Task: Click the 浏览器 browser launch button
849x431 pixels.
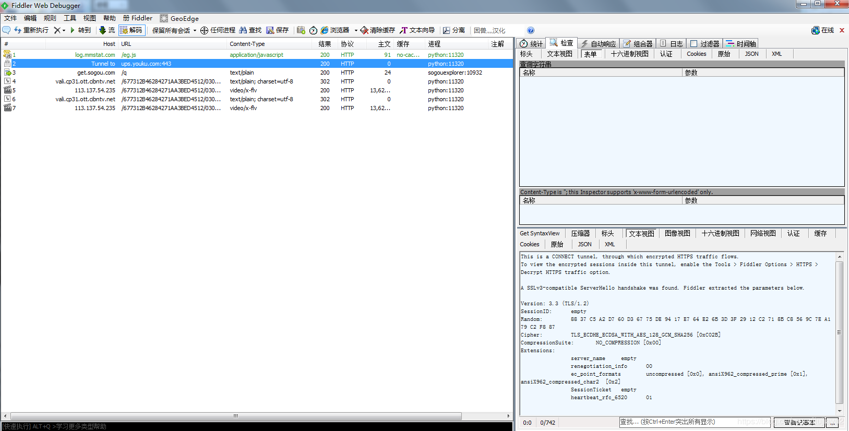Action: click(335, 30)
